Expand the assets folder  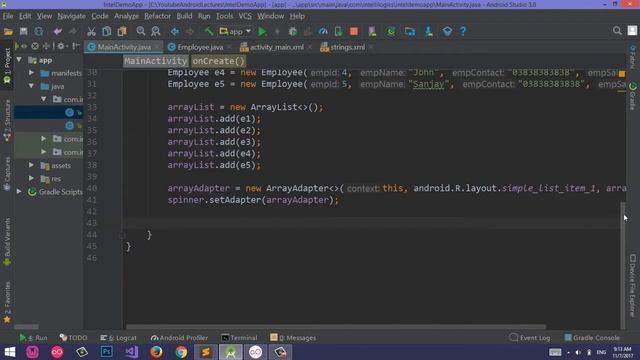(x=31, y=165)
